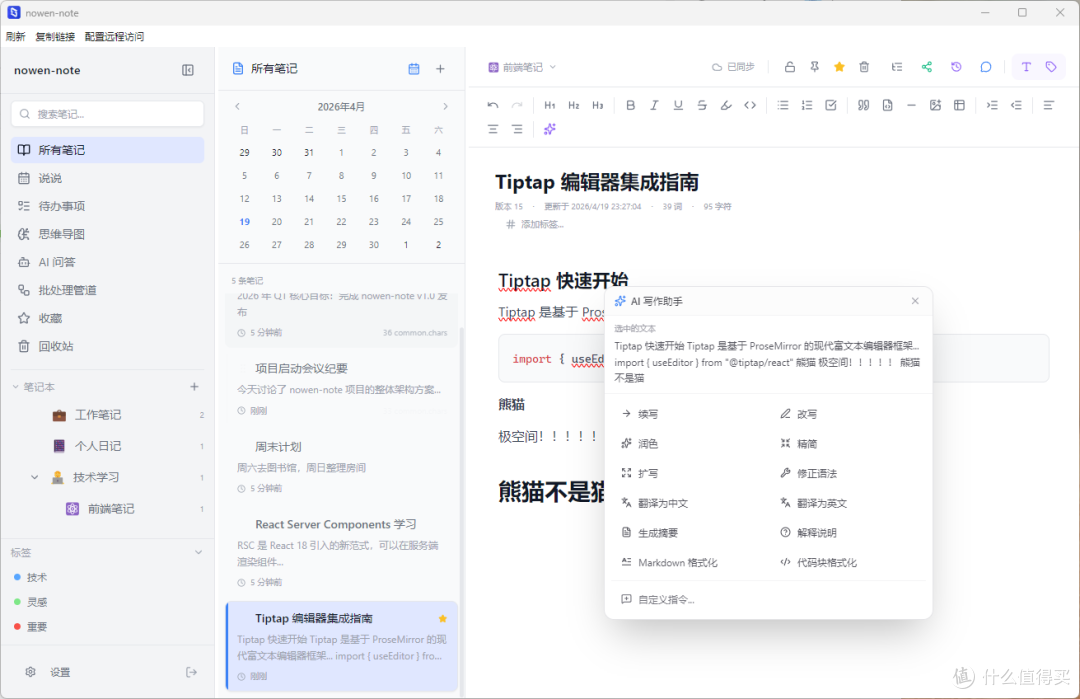This screenshot has height=699, width=1080.
Task: Open version history icon
Action: (956, 67)
